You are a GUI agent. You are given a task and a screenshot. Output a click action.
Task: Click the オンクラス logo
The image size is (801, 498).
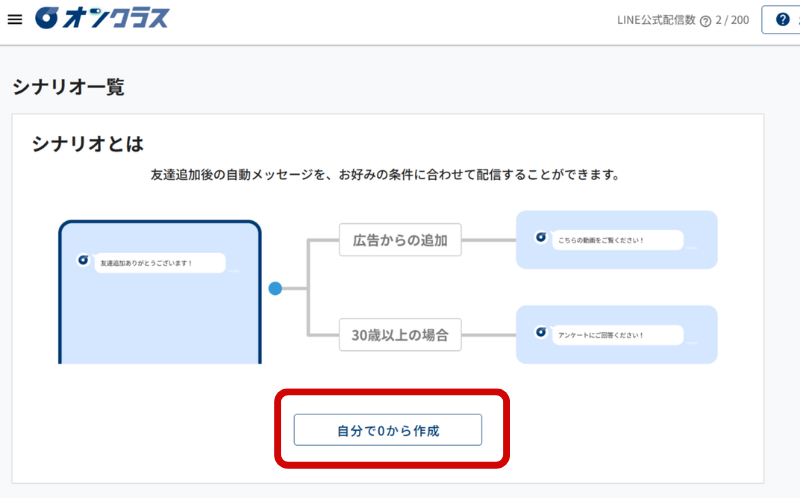[102, 19]
